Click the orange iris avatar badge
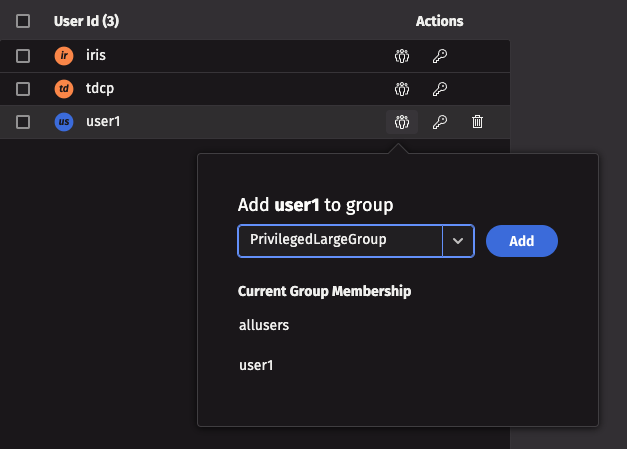This screenshot has width=627, height=449. point(64,57)
